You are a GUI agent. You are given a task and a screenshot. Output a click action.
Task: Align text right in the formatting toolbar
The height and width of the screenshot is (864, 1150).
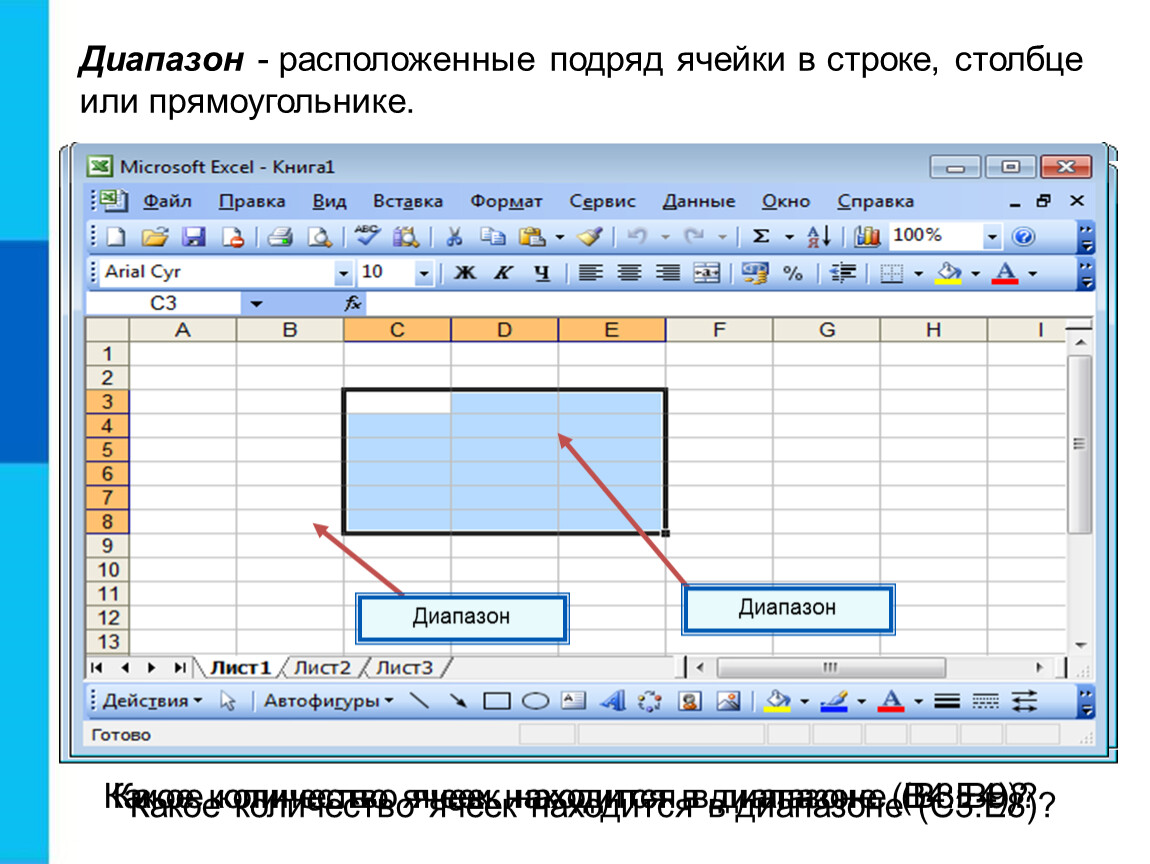[x=667, y=273]
